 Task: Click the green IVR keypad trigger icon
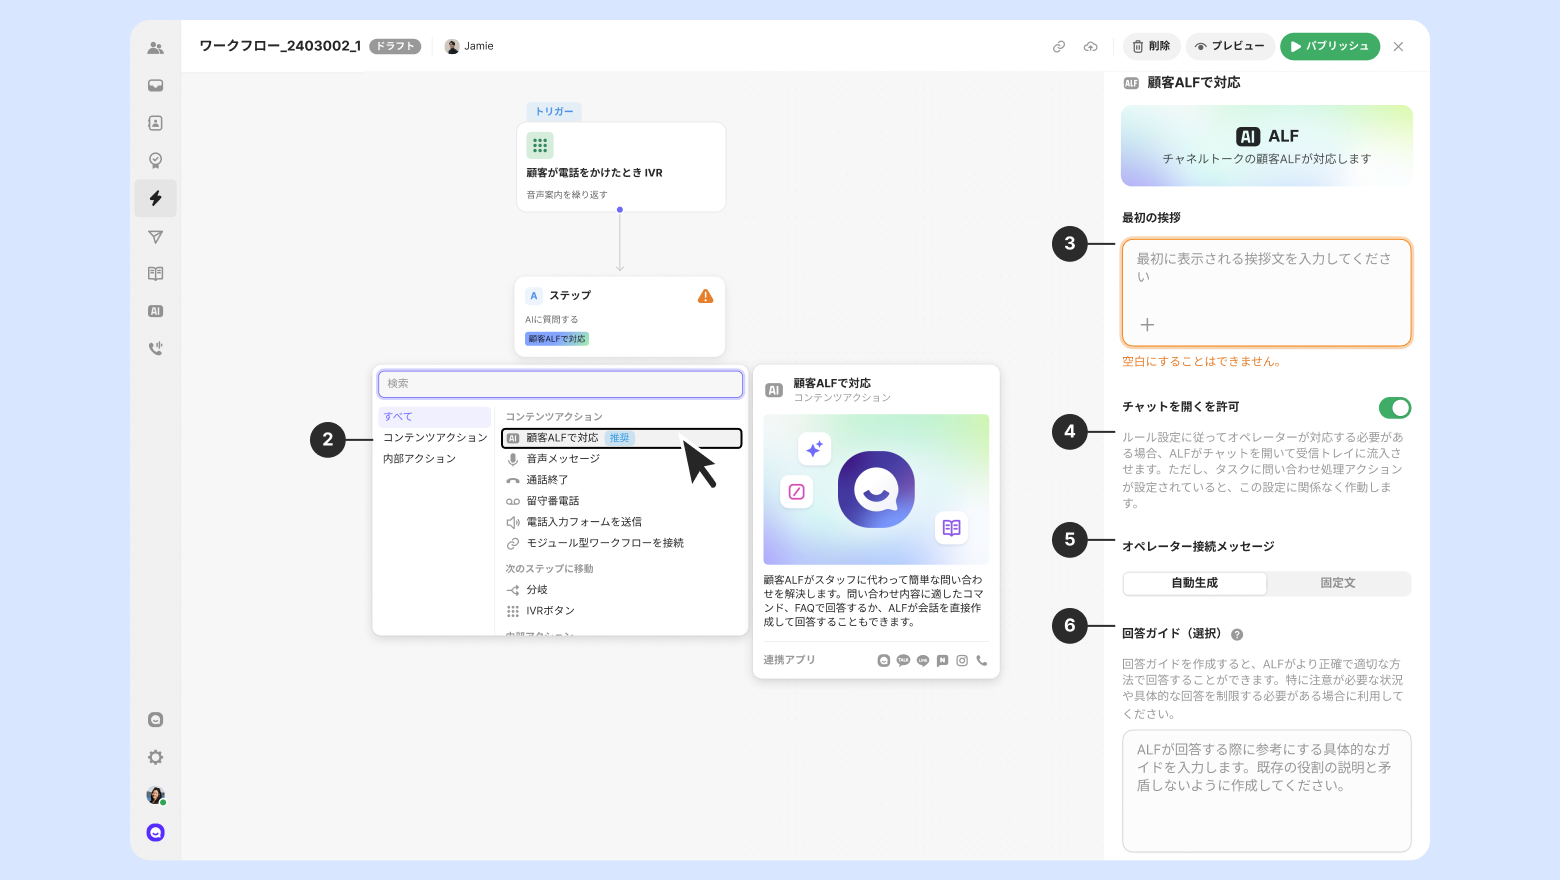point(540,145)
